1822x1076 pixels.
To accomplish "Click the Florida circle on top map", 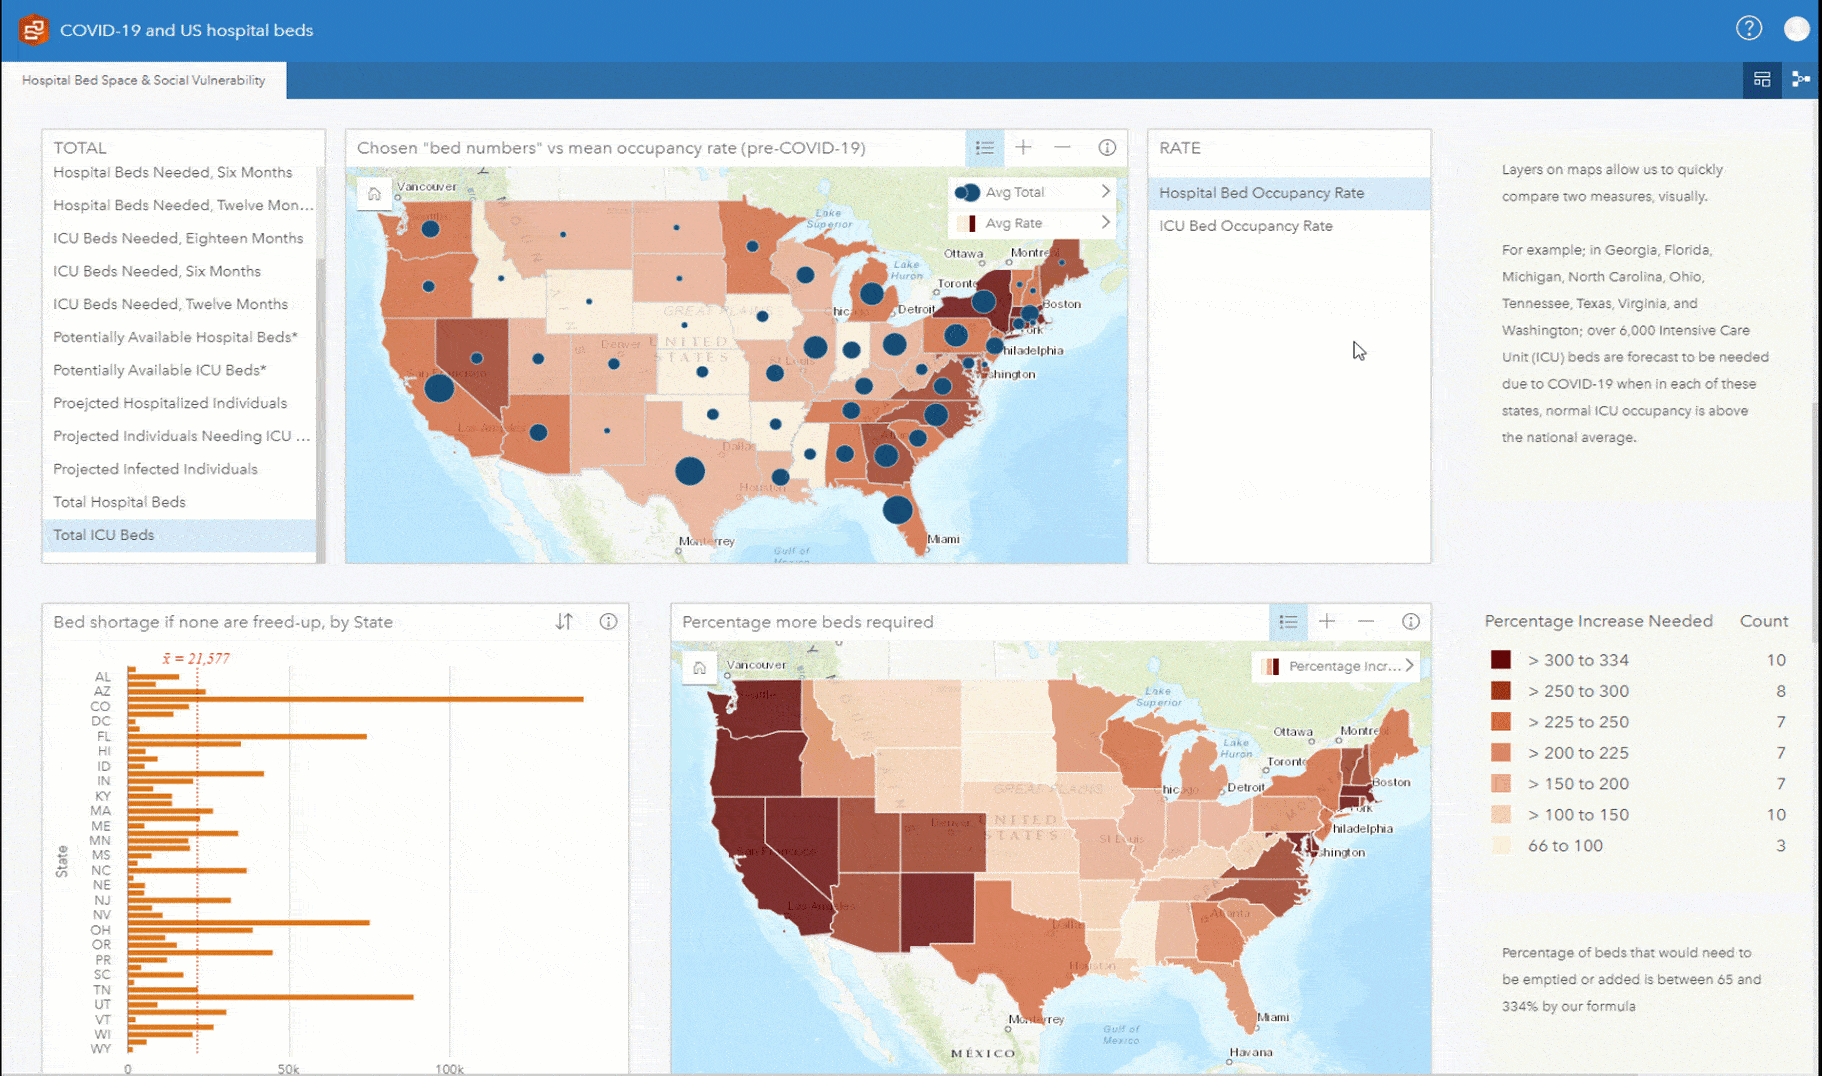I will click(898, 510).
